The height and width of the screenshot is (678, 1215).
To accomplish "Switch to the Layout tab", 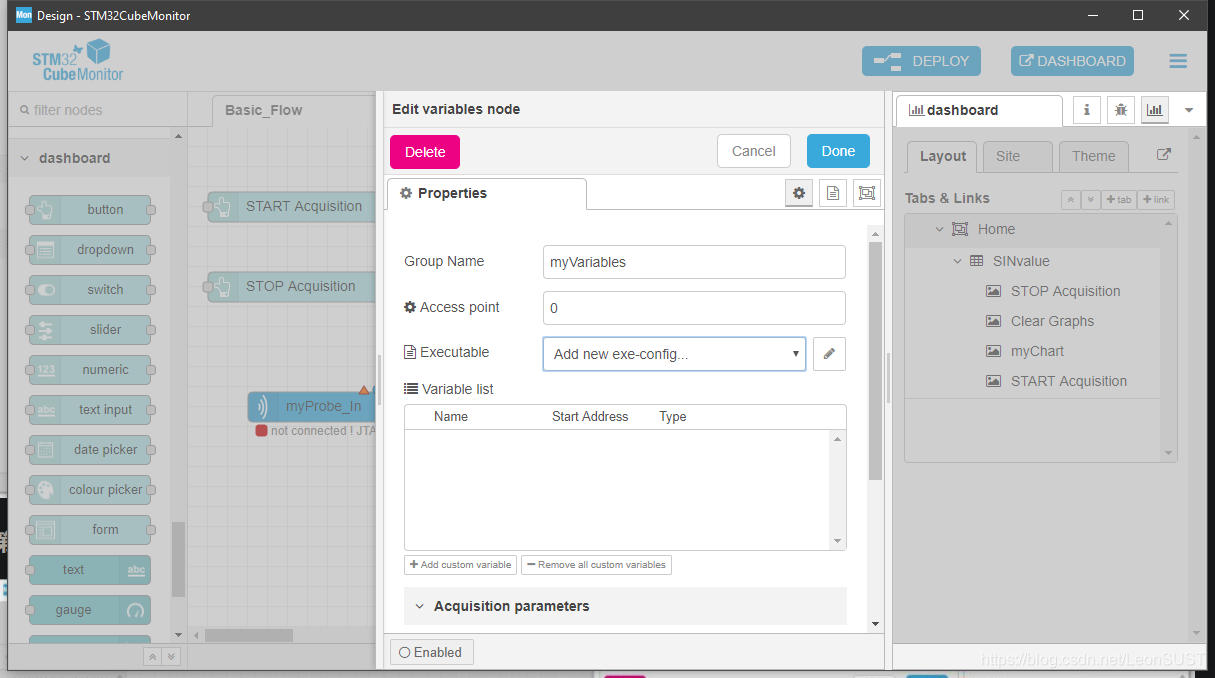I will click(x=943, y=156).
